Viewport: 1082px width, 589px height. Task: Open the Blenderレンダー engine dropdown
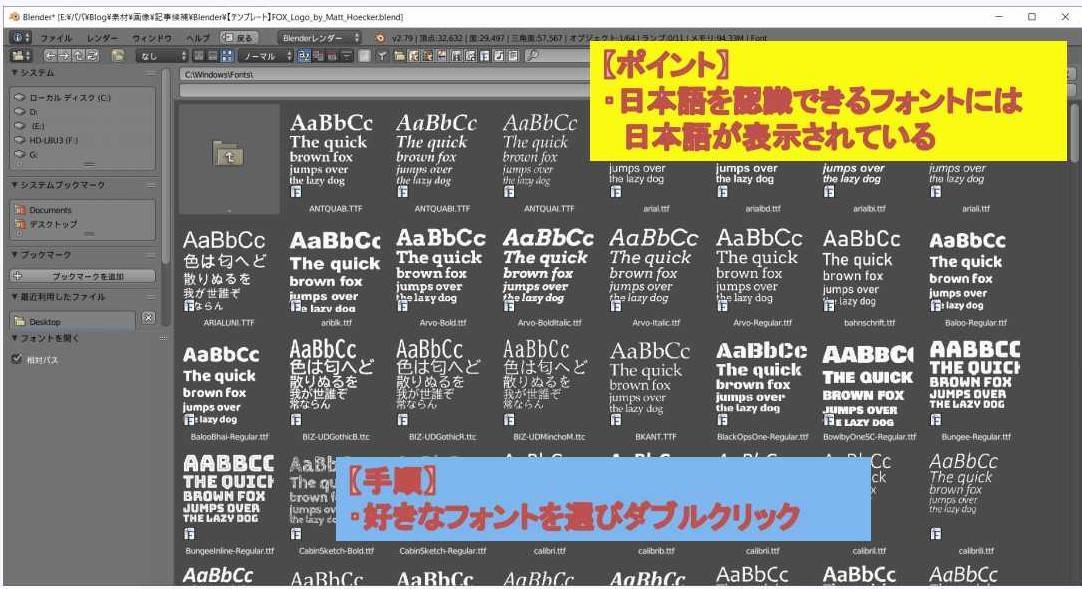(319, 38)
